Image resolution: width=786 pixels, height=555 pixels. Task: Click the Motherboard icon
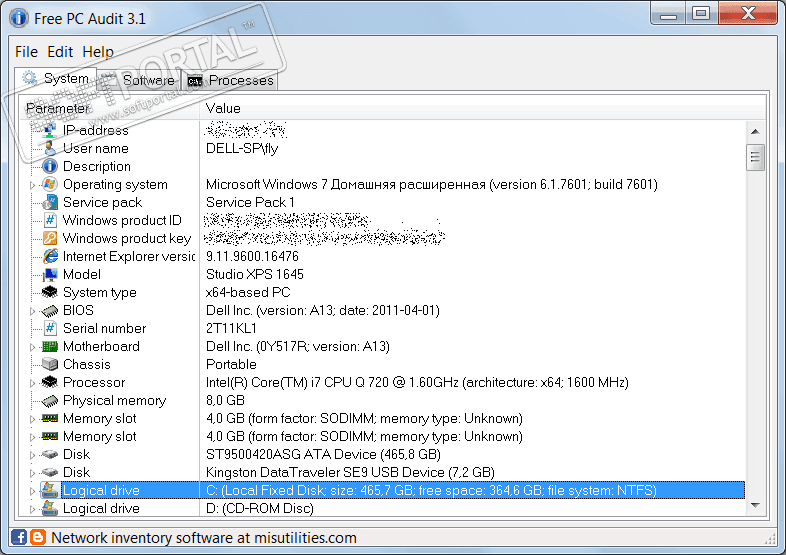[x=50, y=346]
